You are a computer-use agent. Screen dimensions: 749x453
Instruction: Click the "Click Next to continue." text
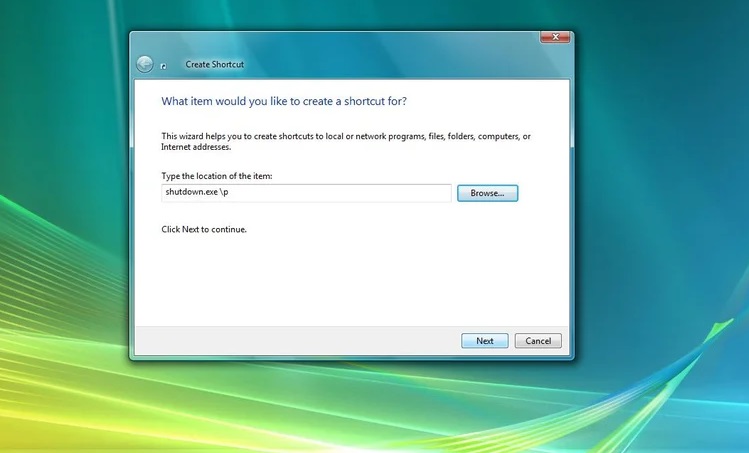(204, 229)
